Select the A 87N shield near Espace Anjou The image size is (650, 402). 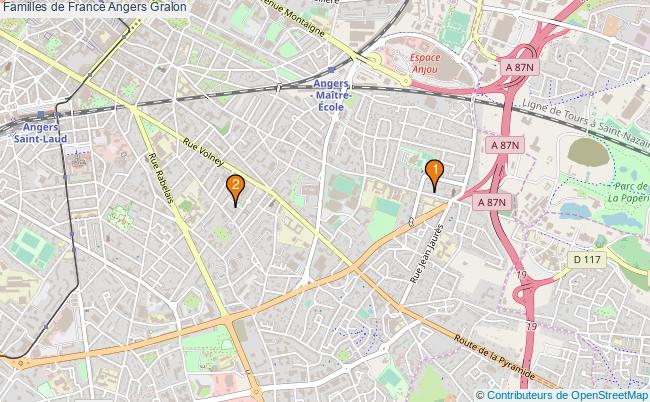pos(520,67)
